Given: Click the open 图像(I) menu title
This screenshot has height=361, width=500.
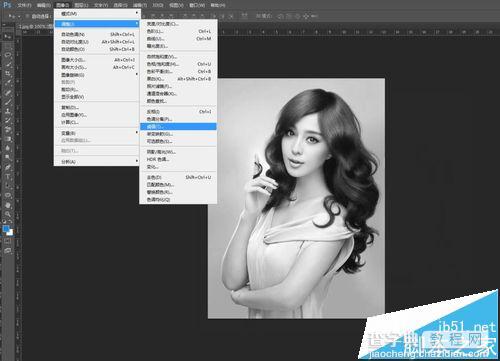Looking at the screenshot, I should click(62, 5).
